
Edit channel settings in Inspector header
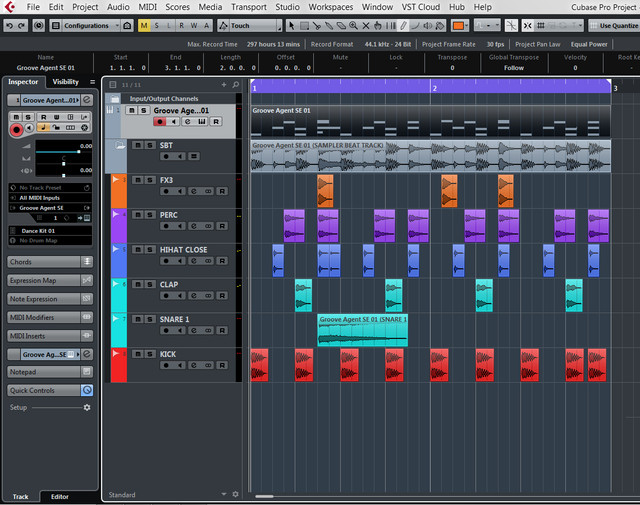(x=87, y=100)
